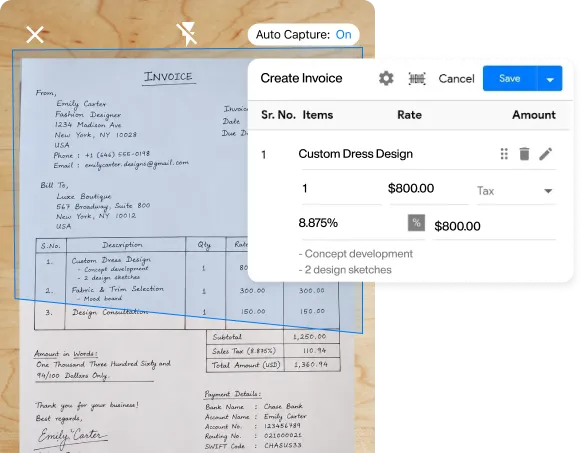Save the invoice

(510, 78)
